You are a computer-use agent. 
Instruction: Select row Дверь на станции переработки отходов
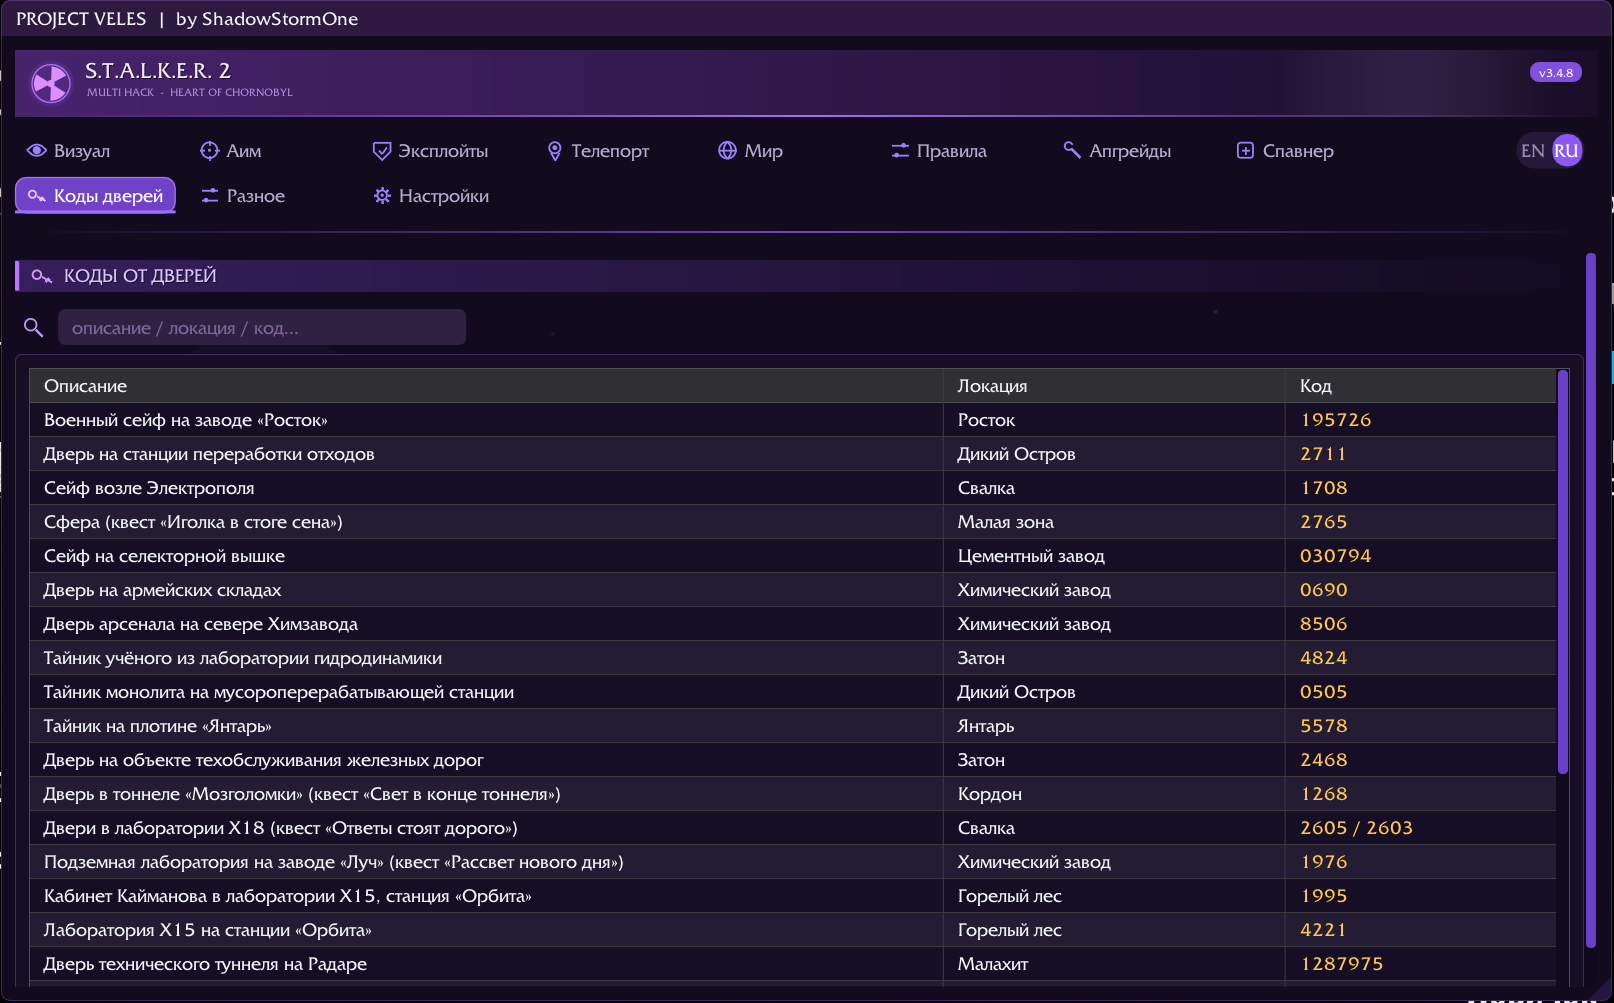(x=793, y=454)
